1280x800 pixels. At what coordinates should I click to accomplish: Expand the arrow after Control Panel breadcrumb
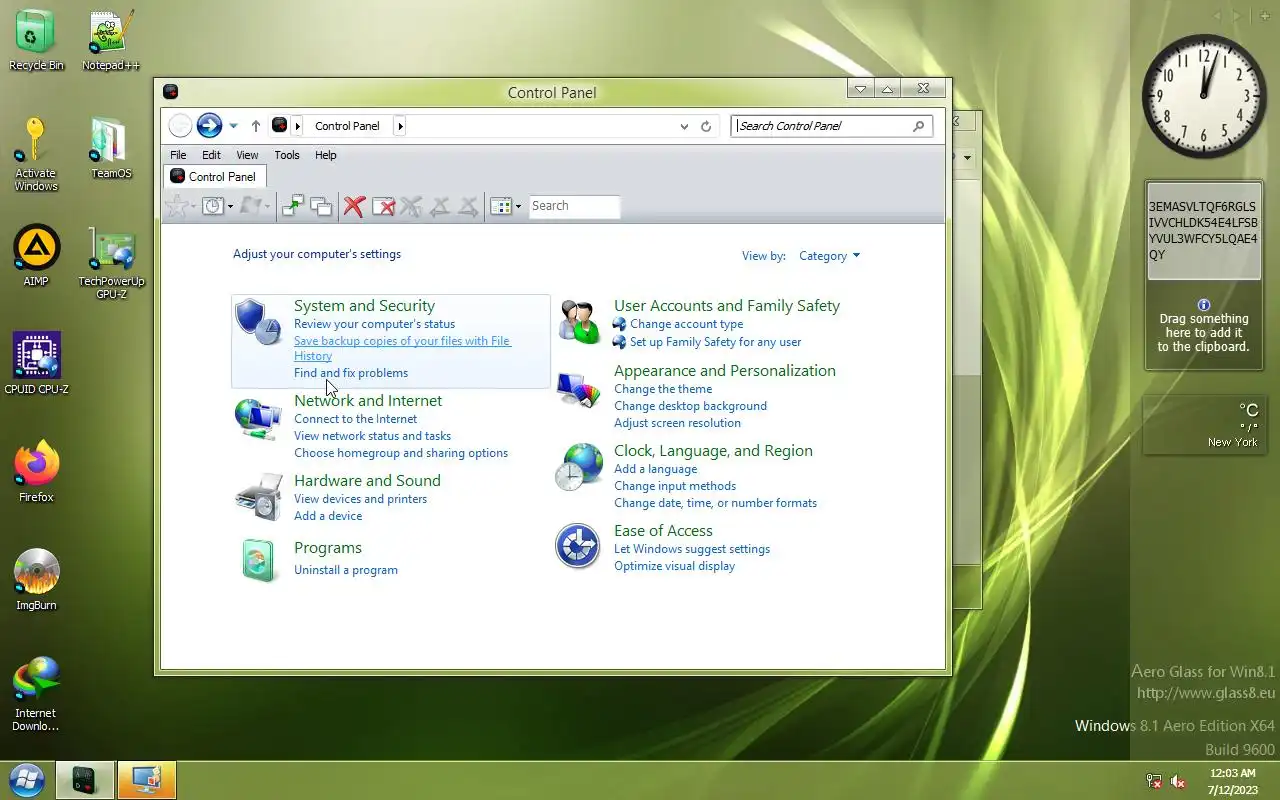400,126
